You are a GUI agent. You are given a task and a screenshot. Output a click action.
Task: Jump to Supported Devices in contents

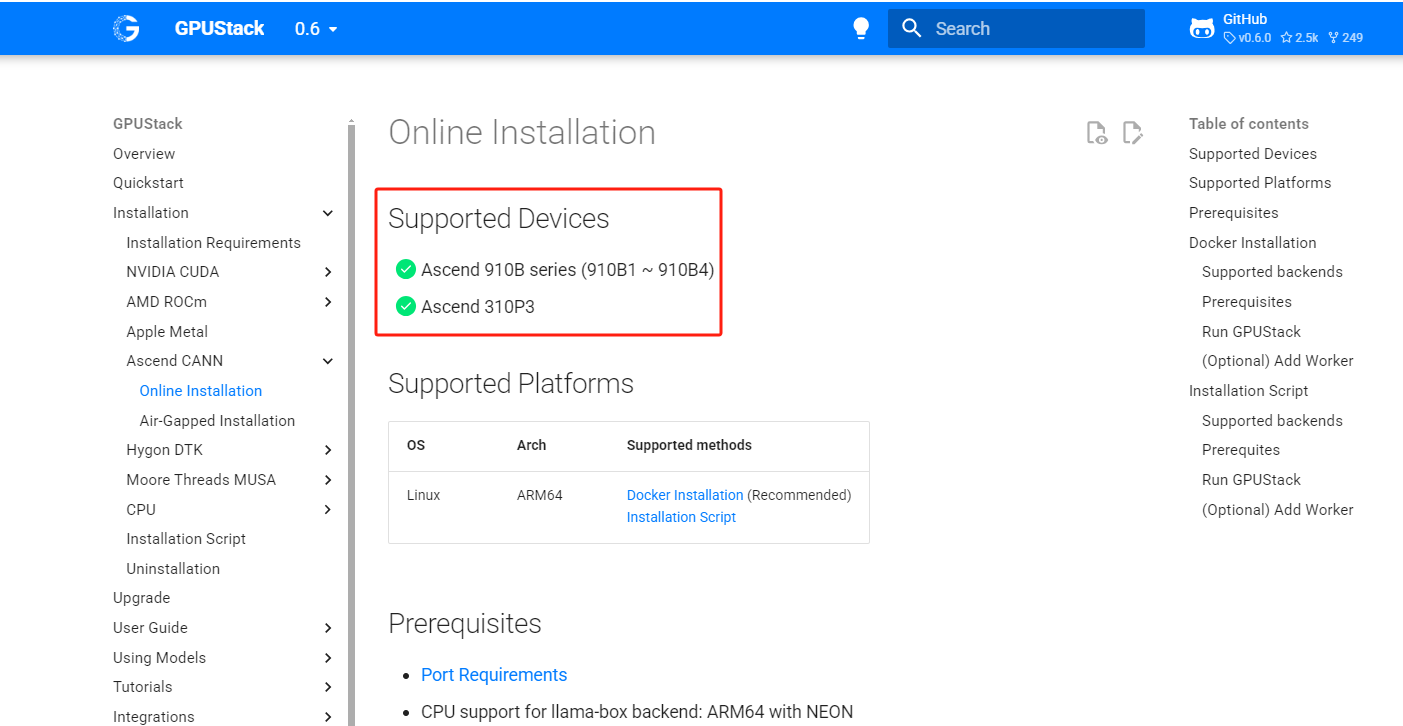tap(1253, 154)
